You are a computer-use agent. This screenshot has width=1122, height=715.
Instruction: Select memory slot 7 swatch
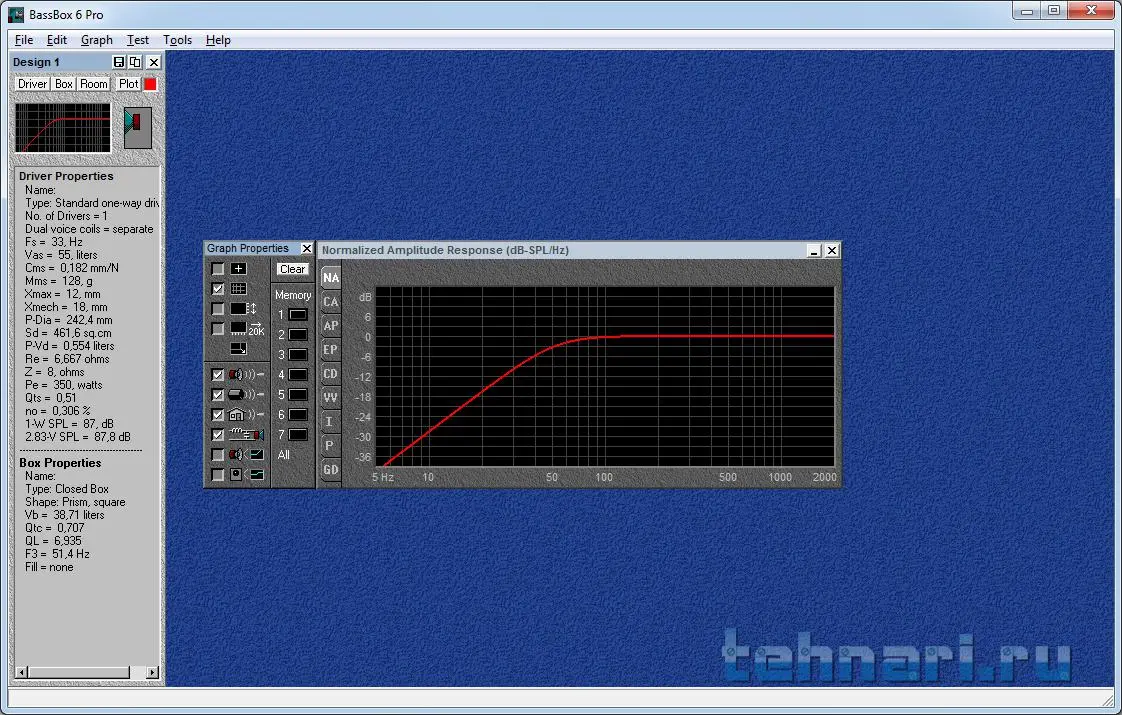298,435
